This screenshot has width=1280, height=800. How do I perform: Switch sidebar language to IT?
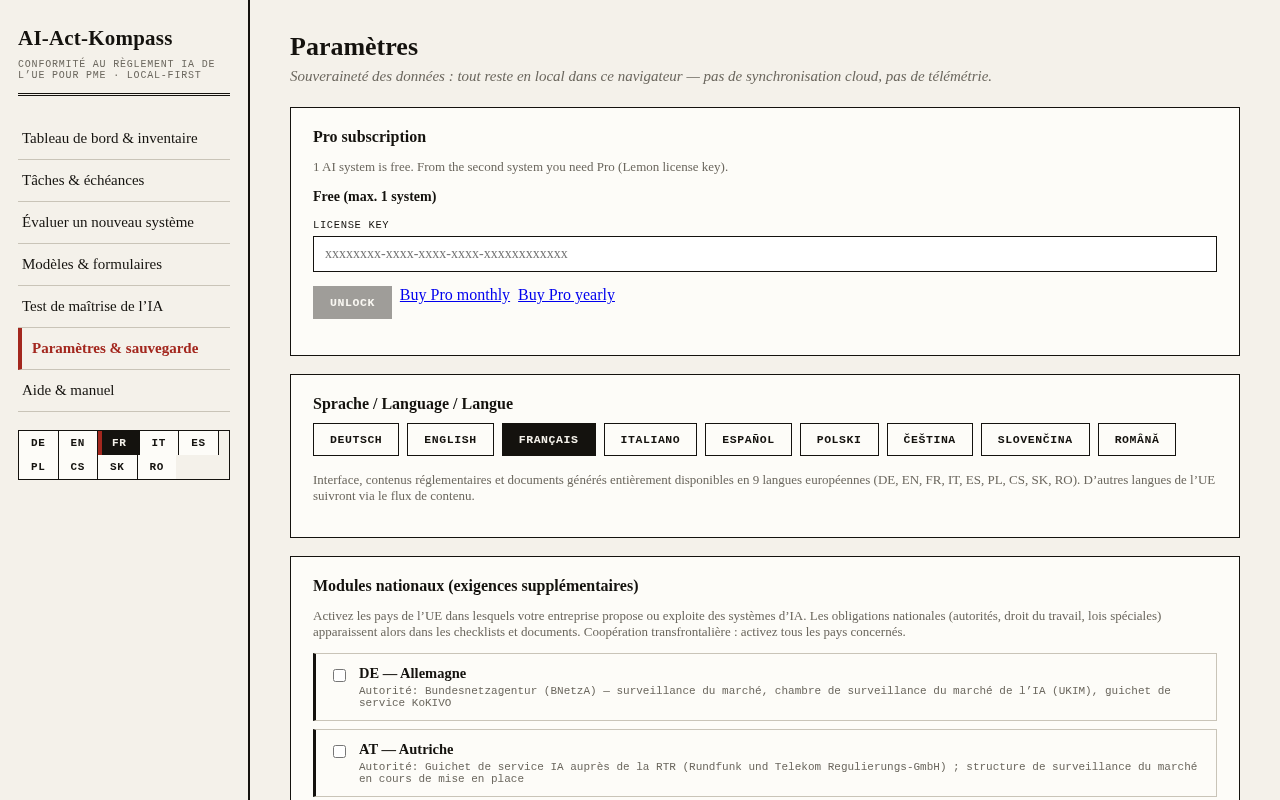point(159,443)
